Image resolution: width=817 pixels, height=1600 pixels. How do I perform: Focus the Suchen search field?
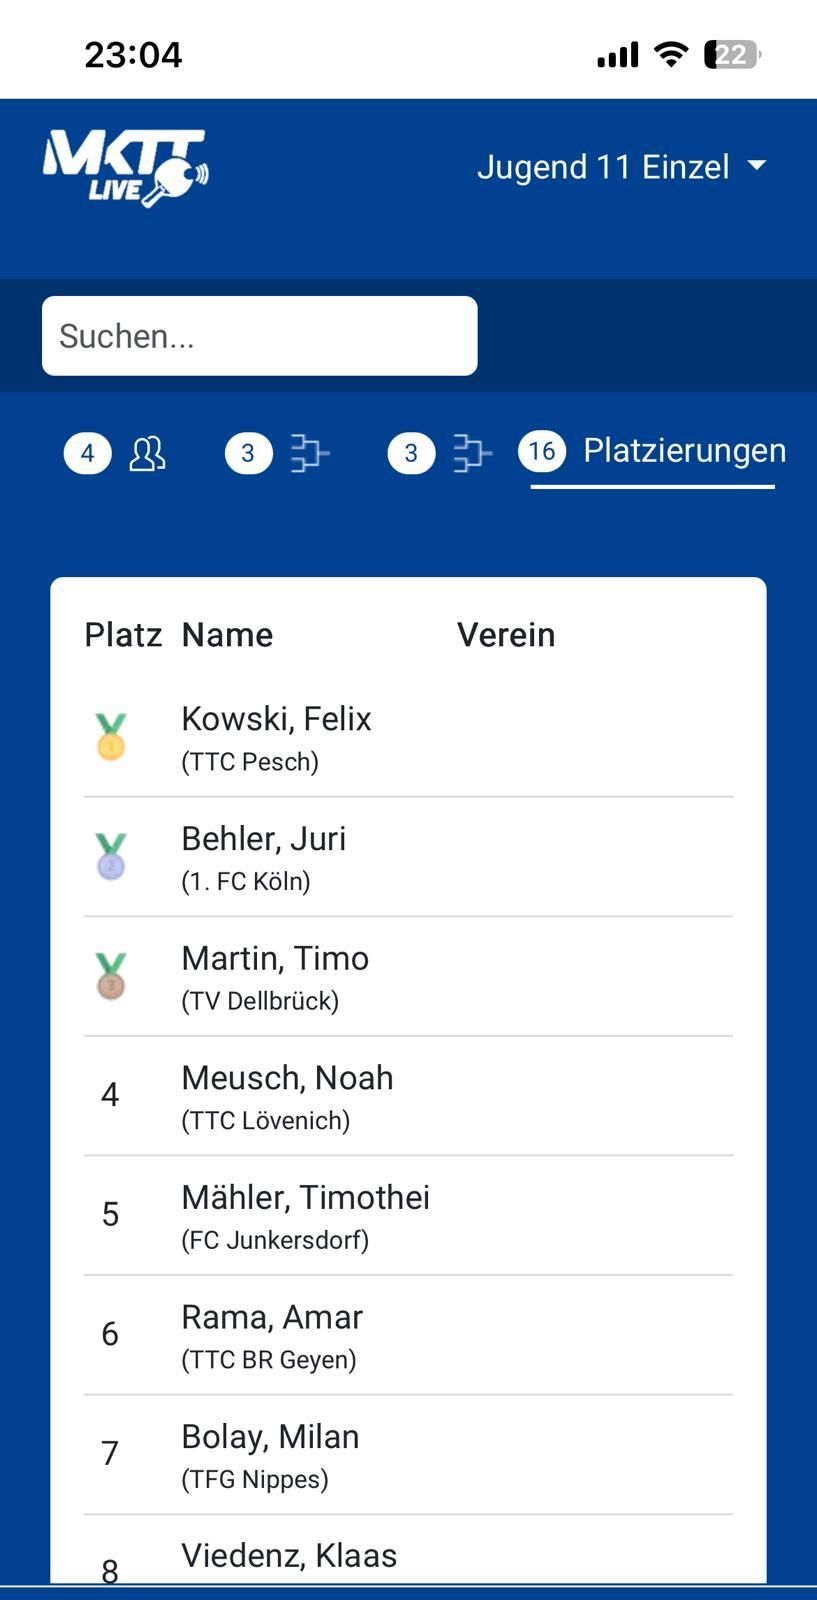coord(259,336)
